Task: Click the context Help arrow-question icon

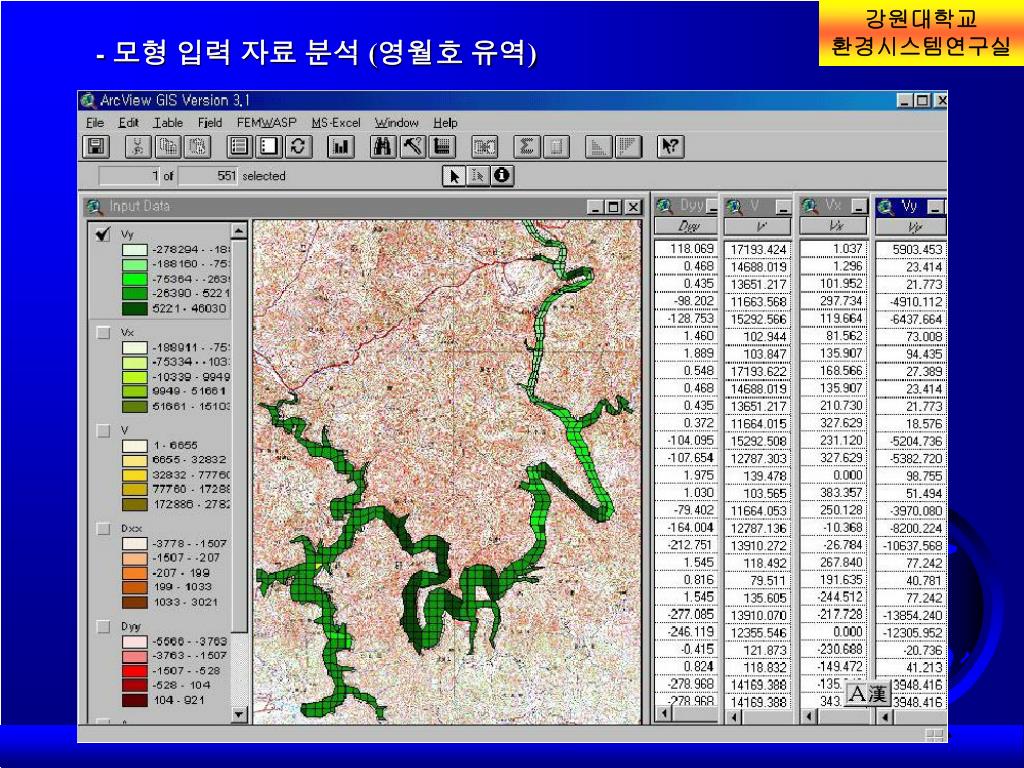Action: (x=670, y=146)
